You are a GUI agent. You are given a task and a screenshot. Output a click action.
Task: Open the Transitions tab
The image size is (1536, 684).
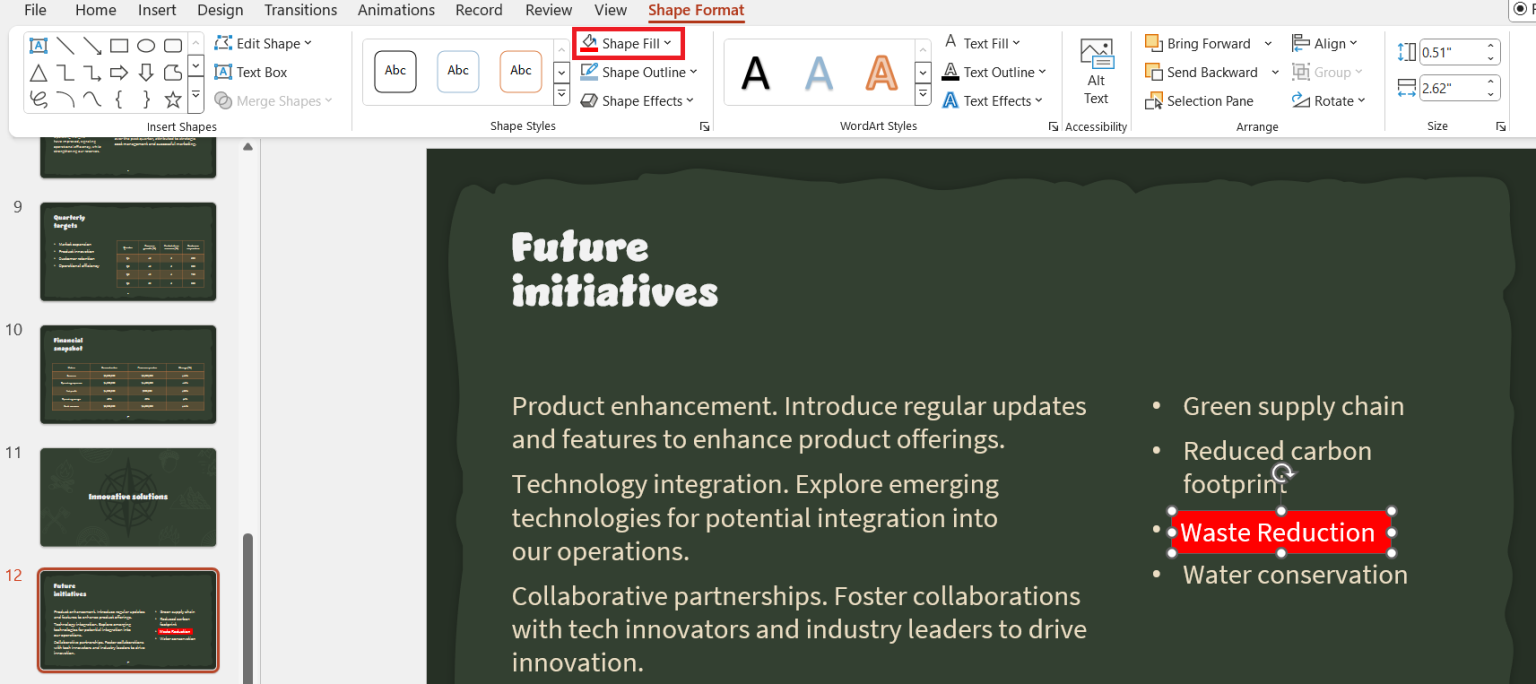tap(300, 11)
